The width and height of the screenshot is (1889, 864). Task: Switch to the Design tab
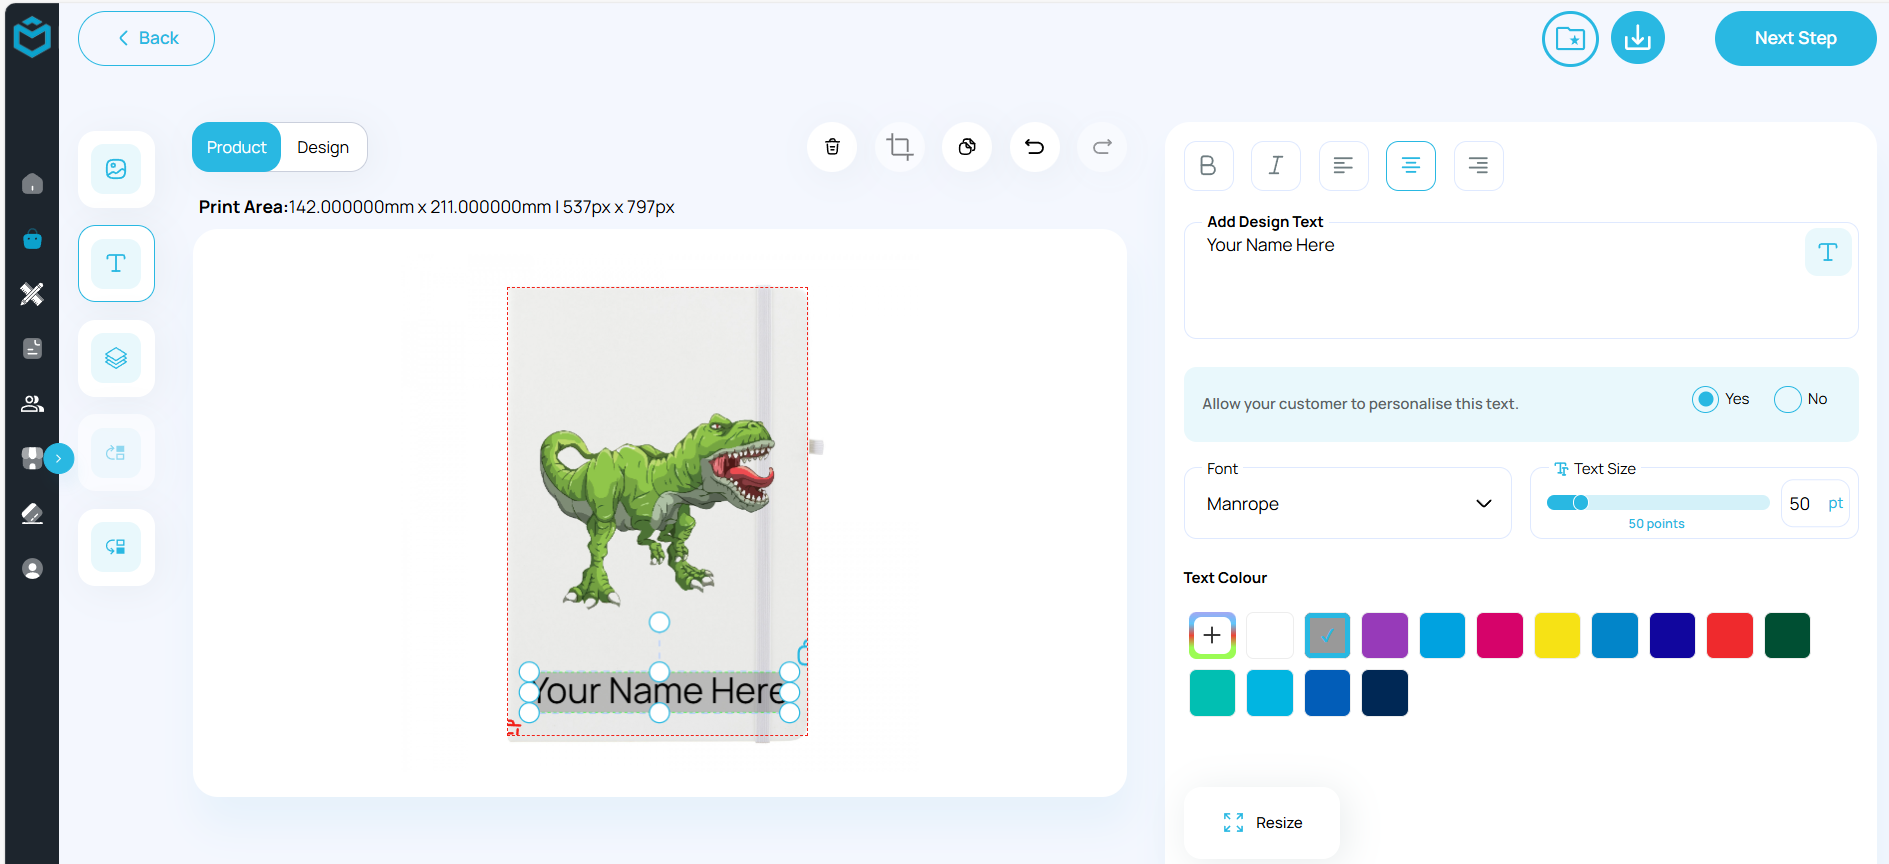323,147
